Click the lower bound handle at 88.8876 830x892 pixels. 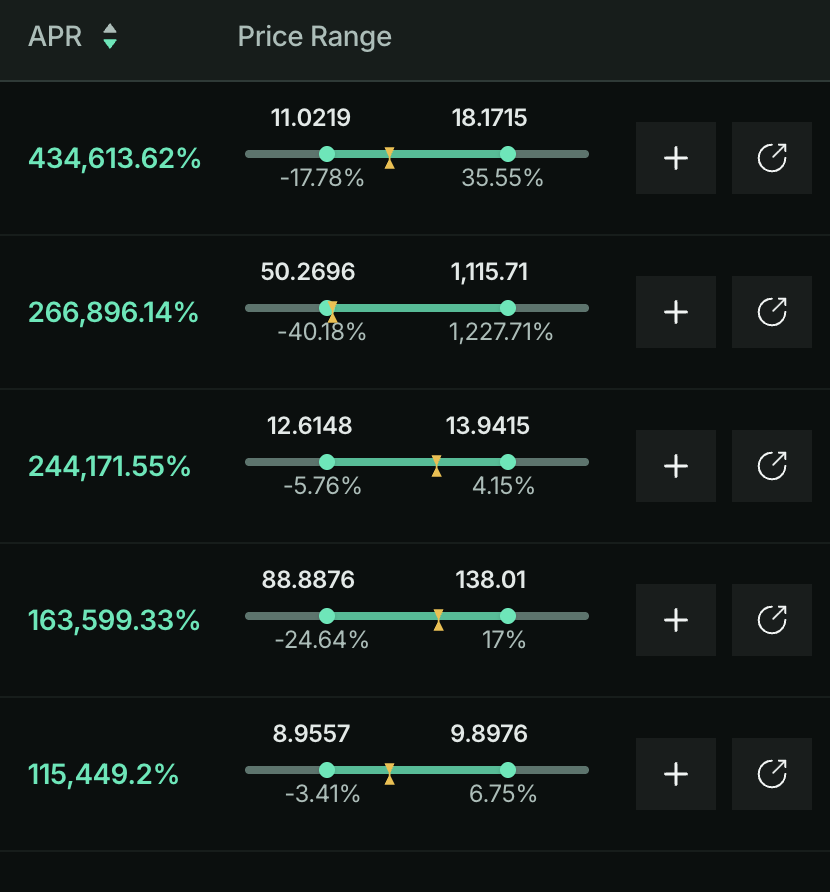[327, 616]
